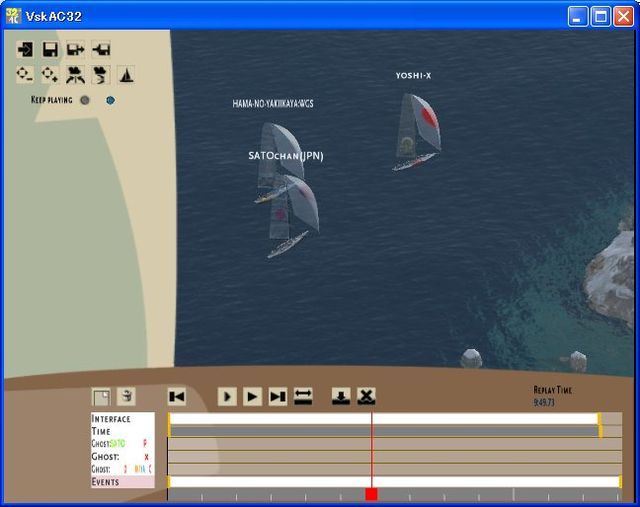
Task: Click the export replay disk-arrow icon
Action: click(76, 49)
